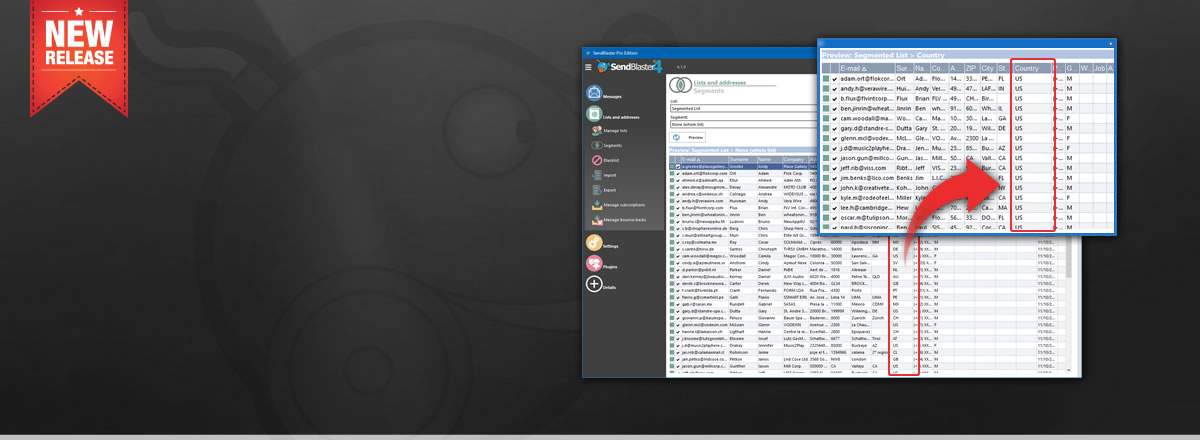This screenshot has width=1200, height=440.
Task: Toggle checkmark for a.greeke@placegallery in main table
Action: 678,167
